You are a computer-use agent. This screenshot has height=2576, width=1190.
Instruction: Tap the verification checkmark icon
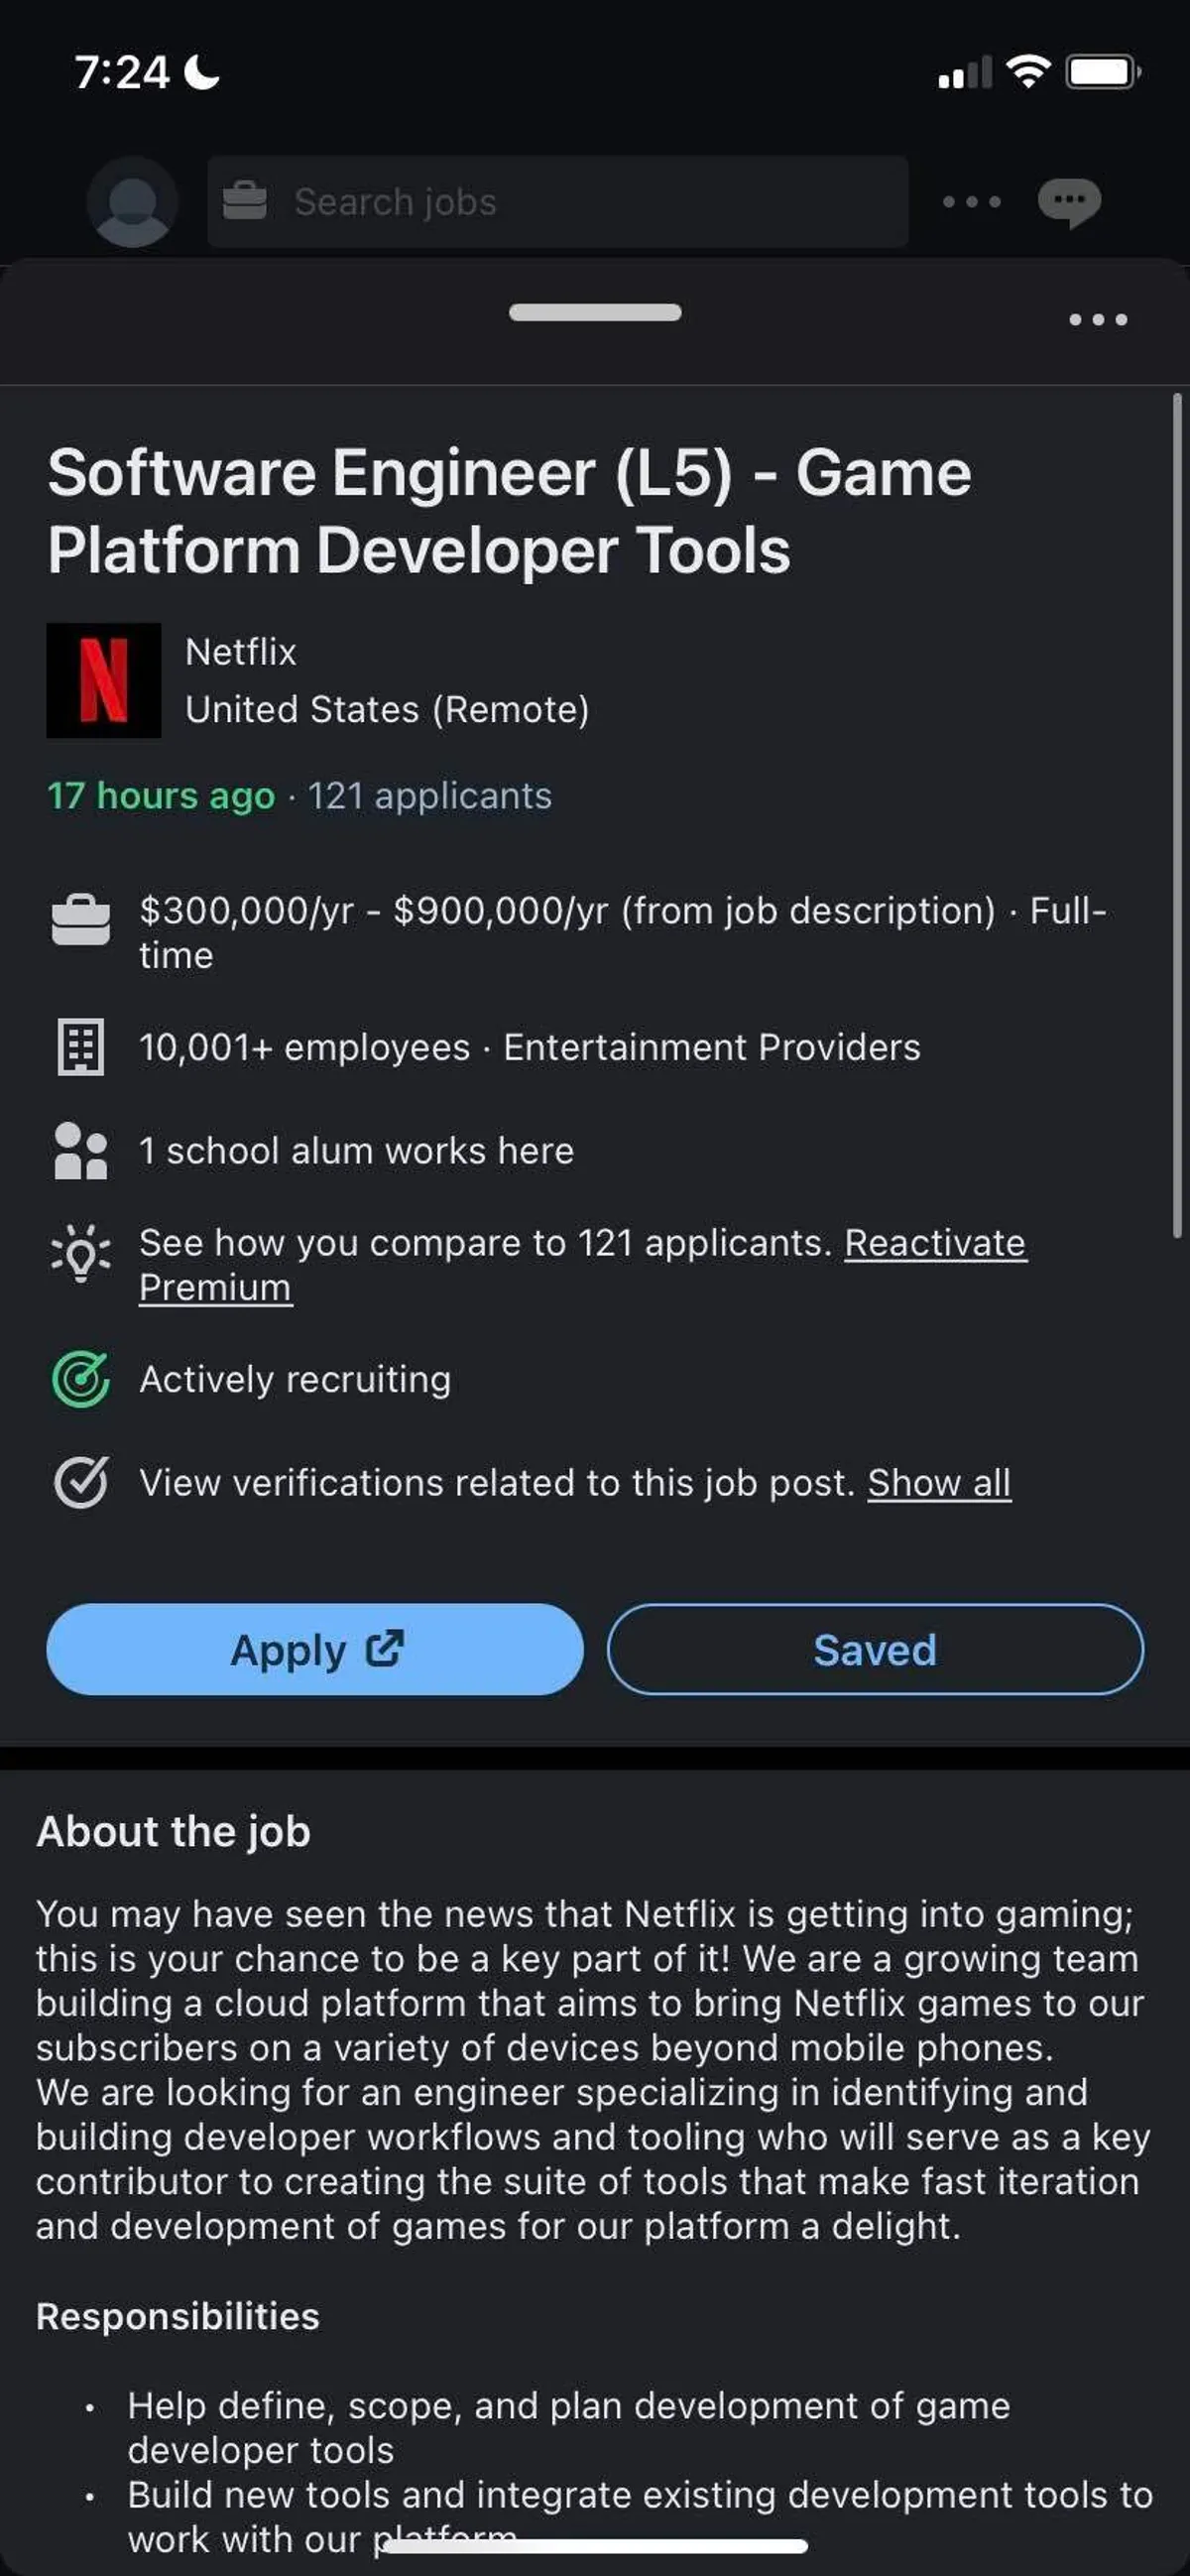80,1482
